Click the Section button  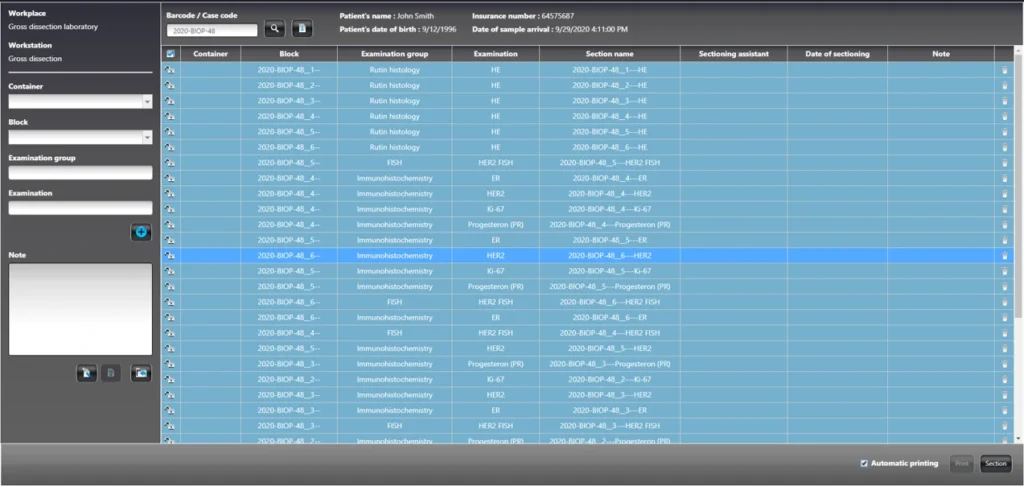tap(996, 464)
